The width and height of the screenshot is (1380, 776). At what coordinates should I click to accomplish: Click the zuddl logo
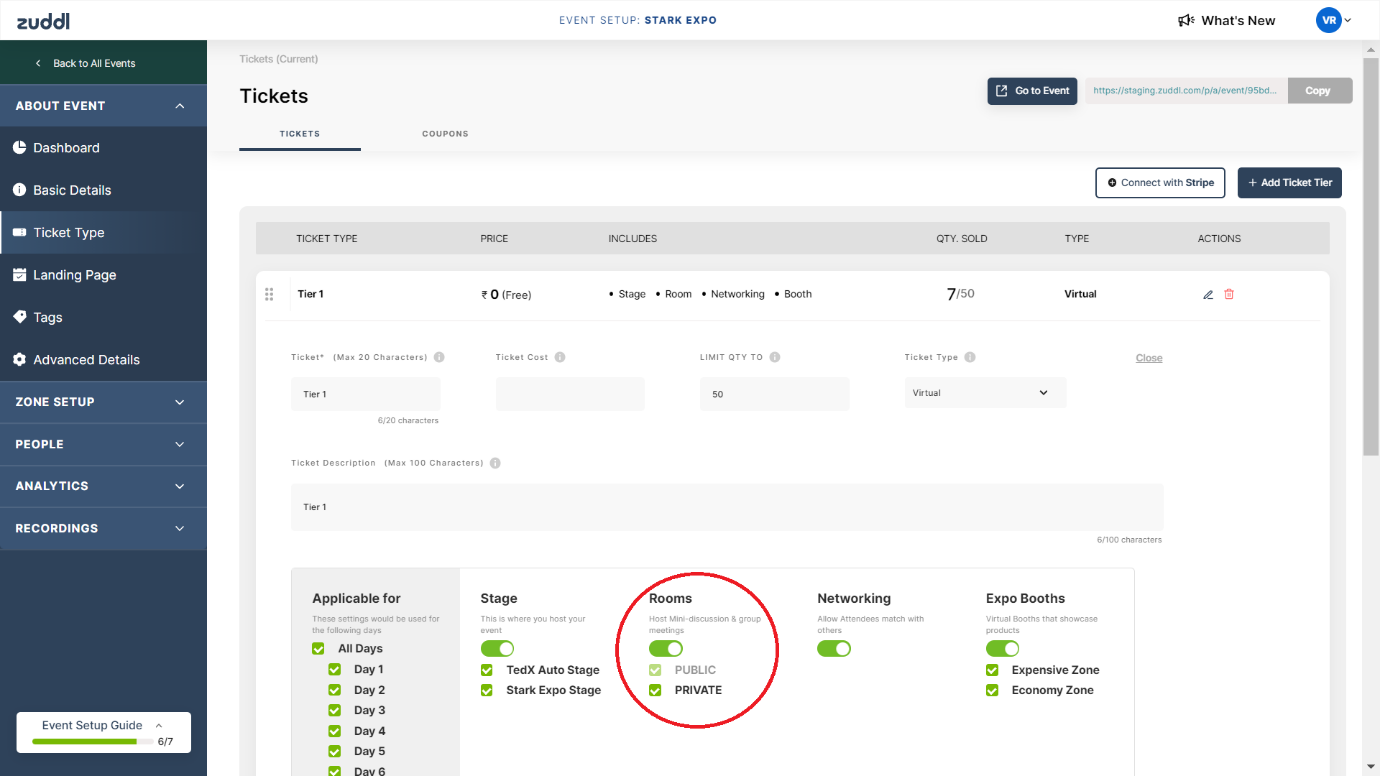tap(43, 21)
